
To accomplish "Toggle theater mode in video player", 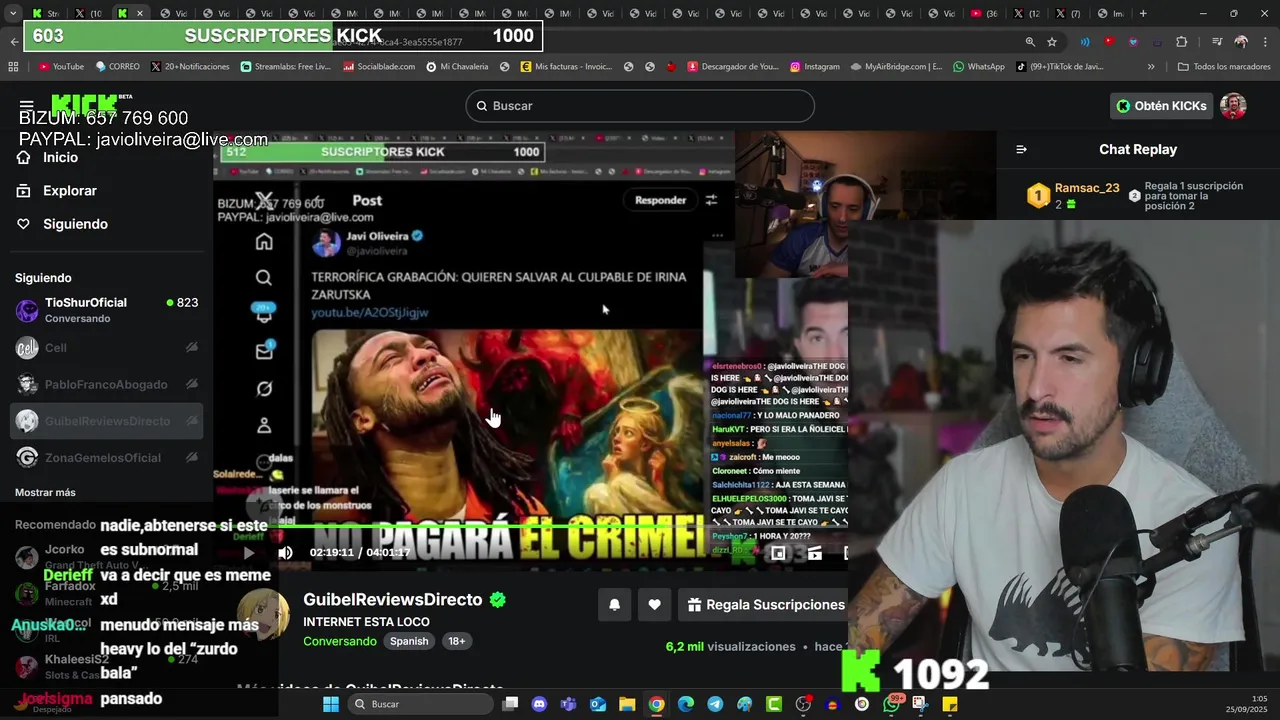I will coord(814,552).
